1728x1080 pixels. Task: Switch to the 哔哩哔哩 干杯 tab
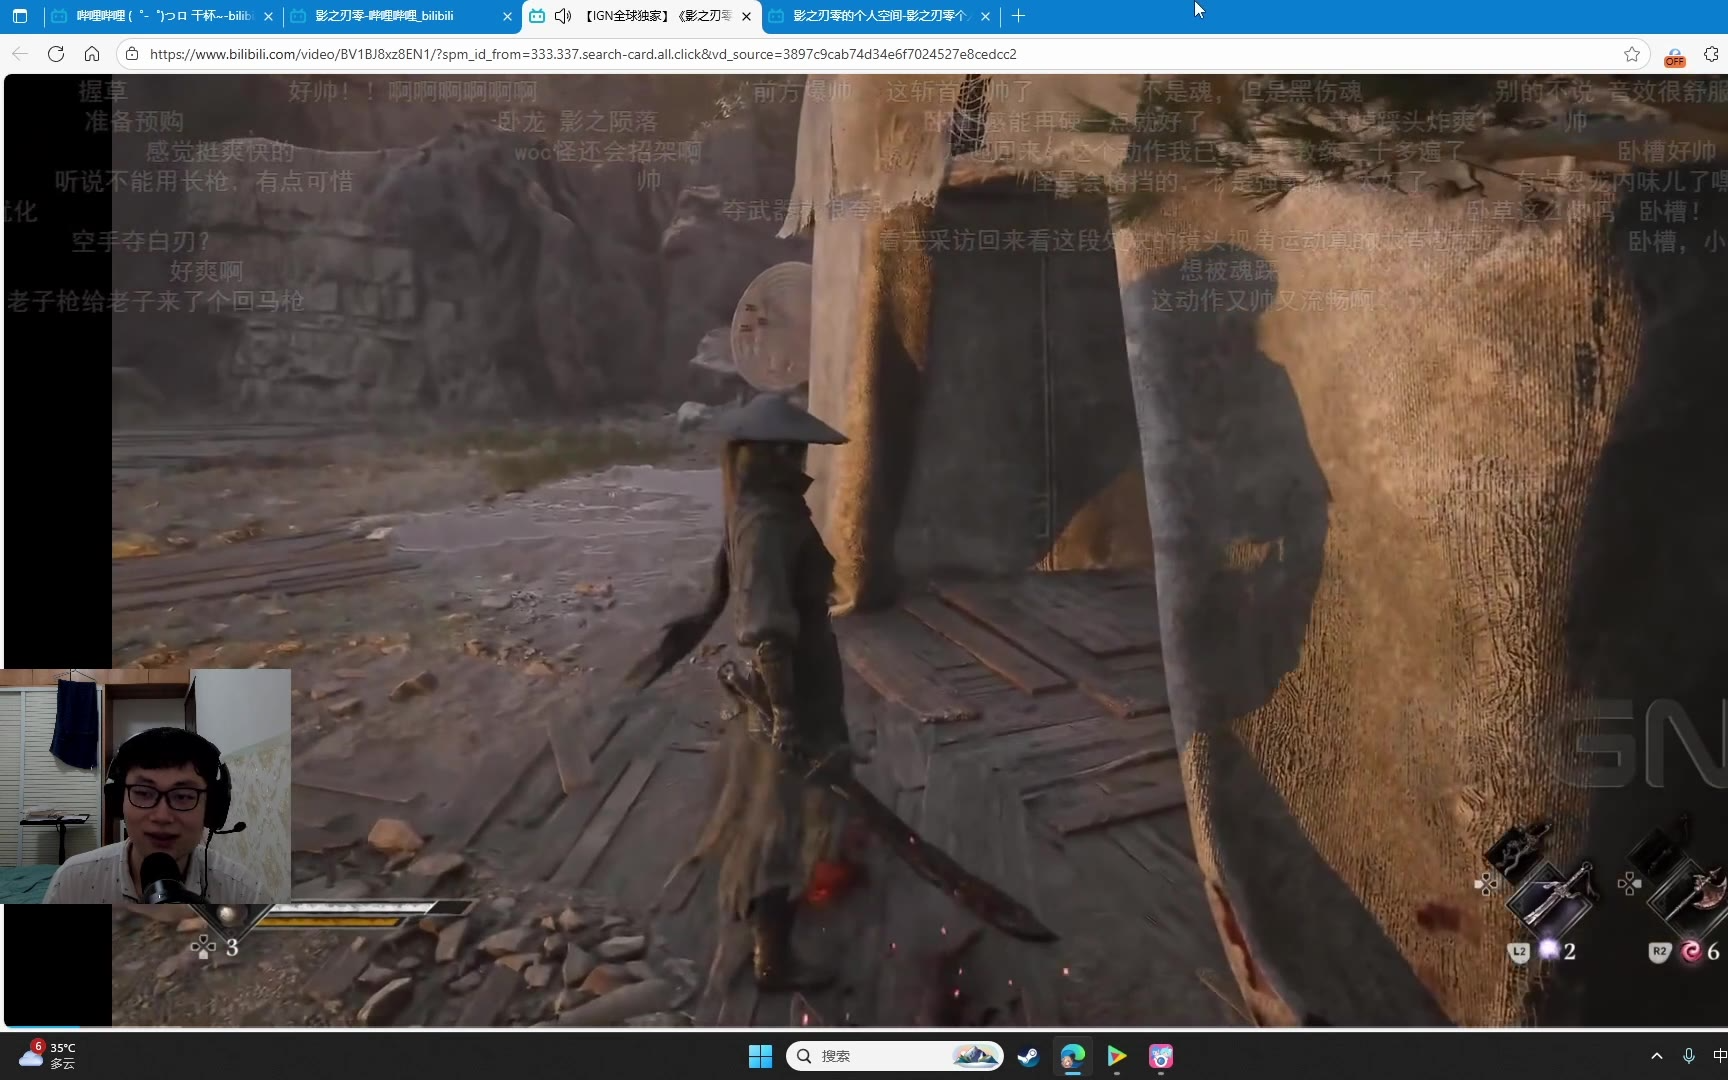[x=163, y=16]
